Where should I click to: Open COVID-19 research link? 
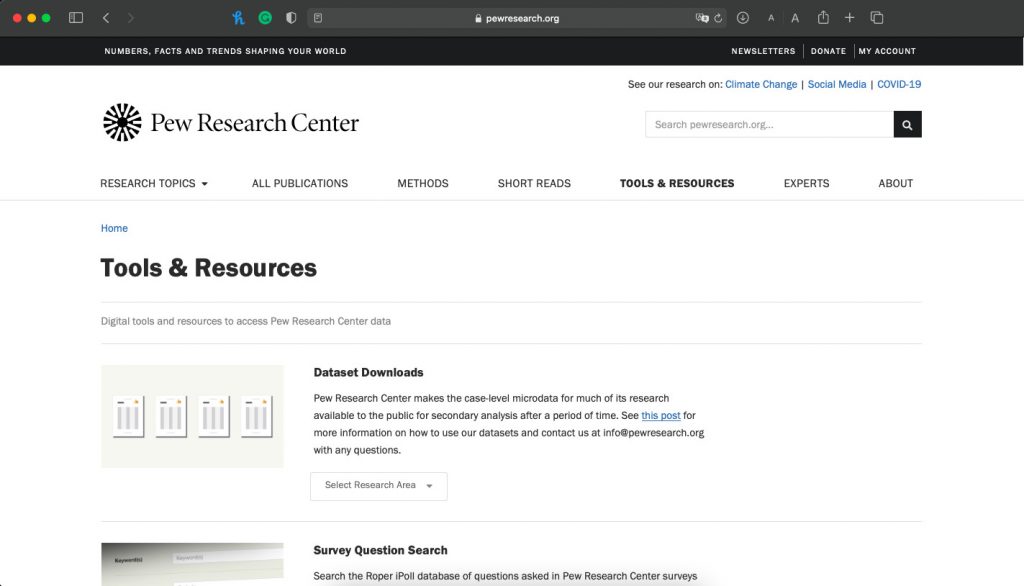899,84
